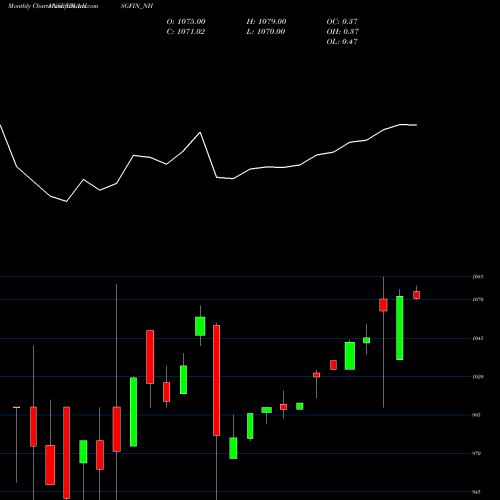
Task: Click the 995 price axis label
Action: (476, 415)
